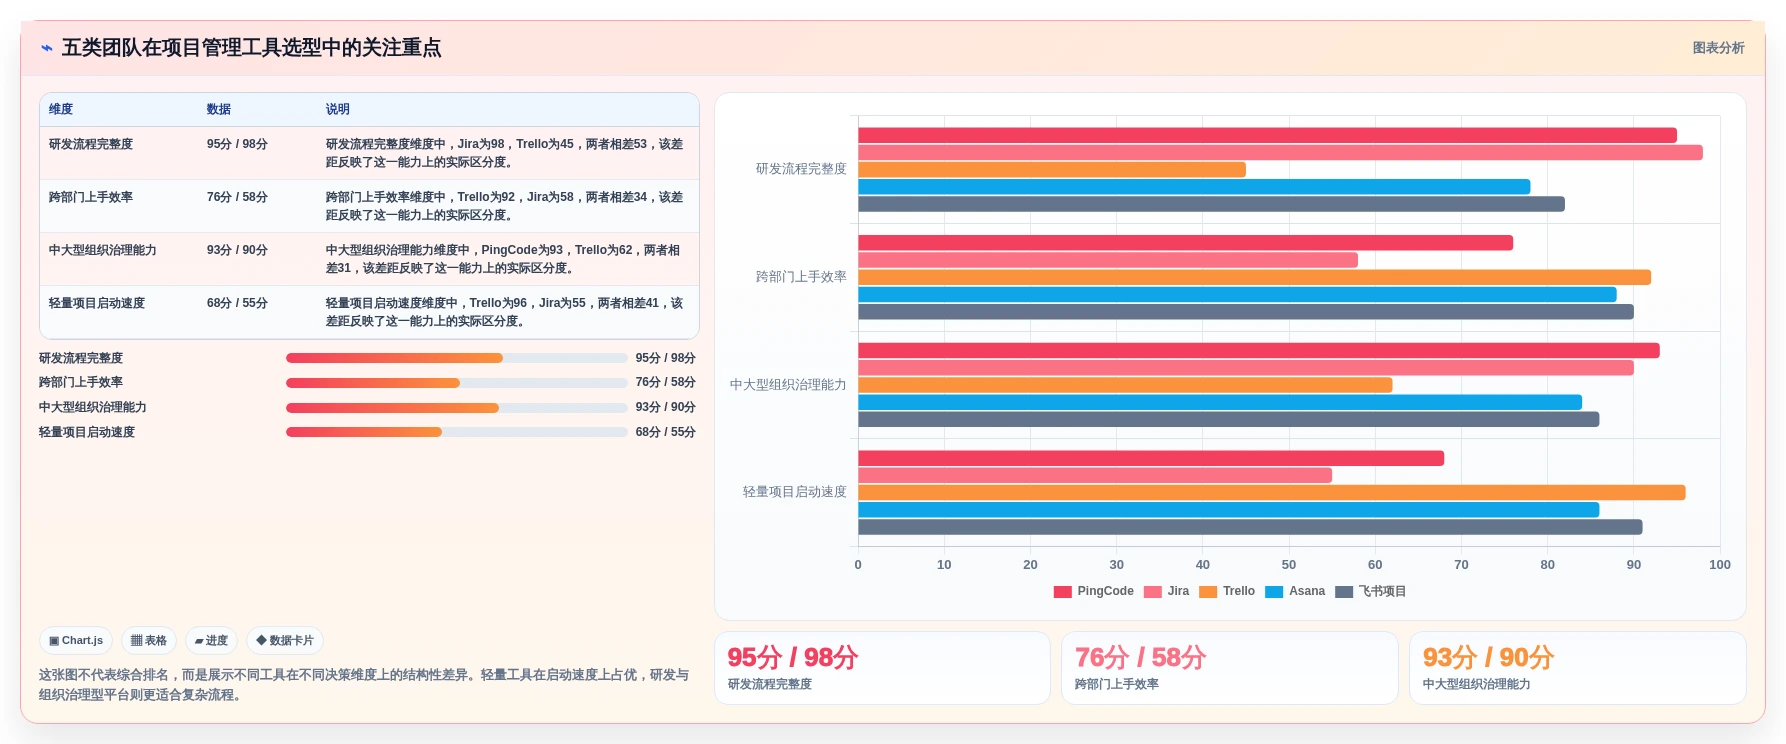Toggle Jira series in chart legend
The image size is (1786, 744).
pos(1167,591)
